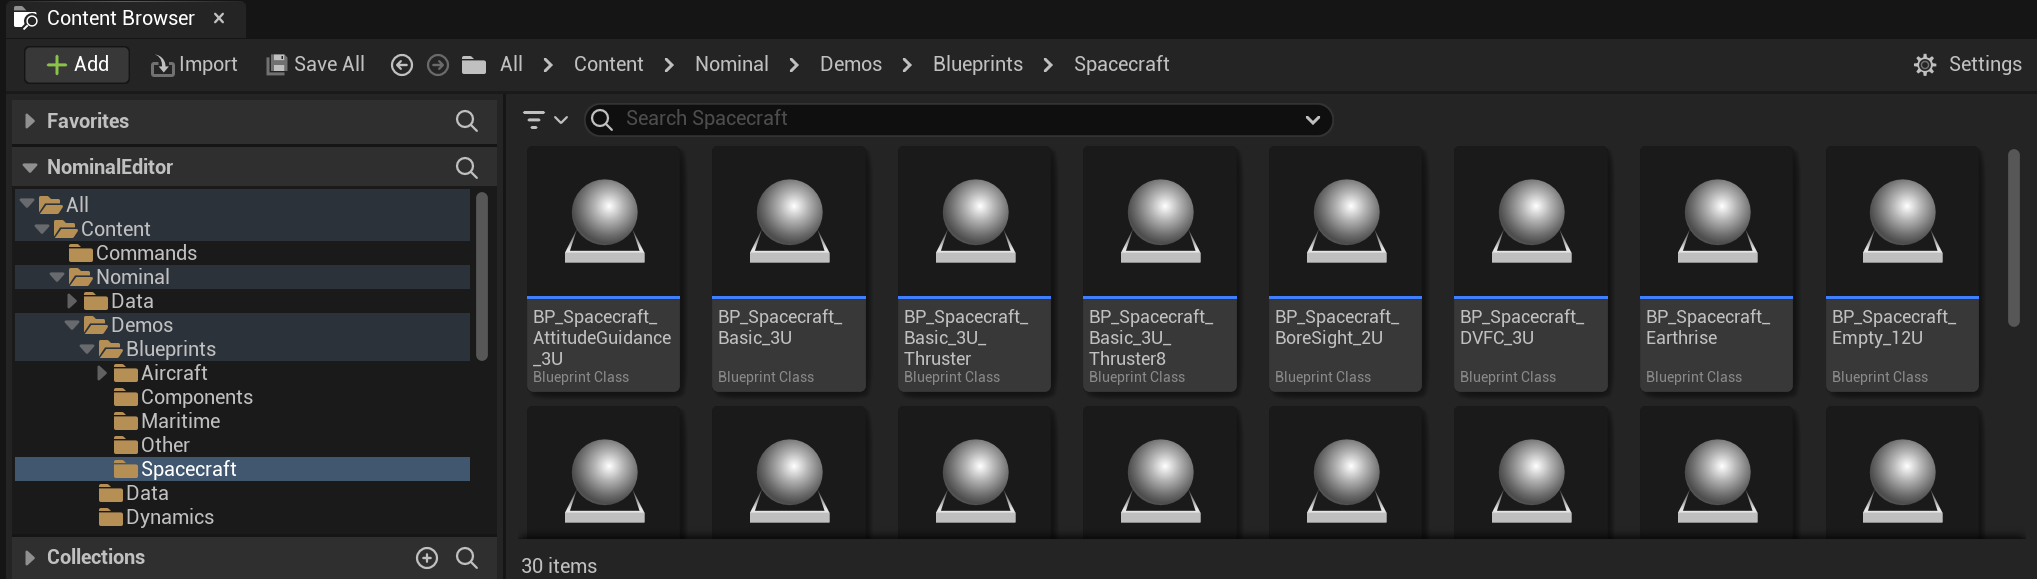
Task: Open the chevron menu after Blueprints breadcrumb
Action: (x=1048, y=65)
